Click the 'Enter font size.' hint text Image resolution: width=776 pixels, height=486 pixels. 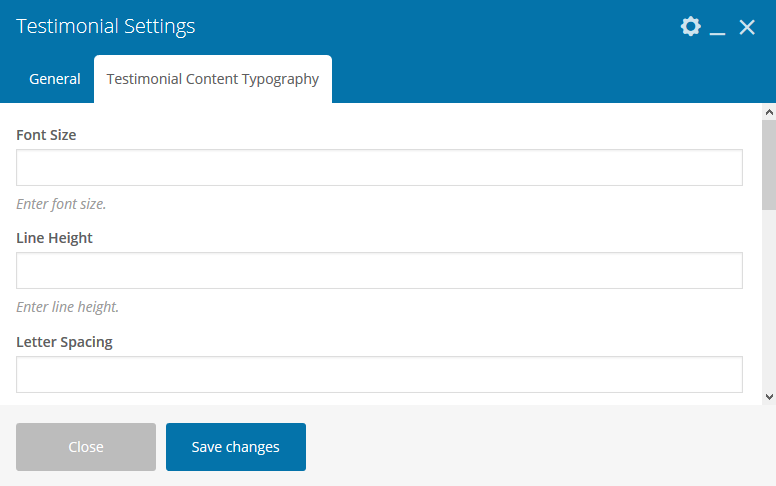(x=61, y=204)
